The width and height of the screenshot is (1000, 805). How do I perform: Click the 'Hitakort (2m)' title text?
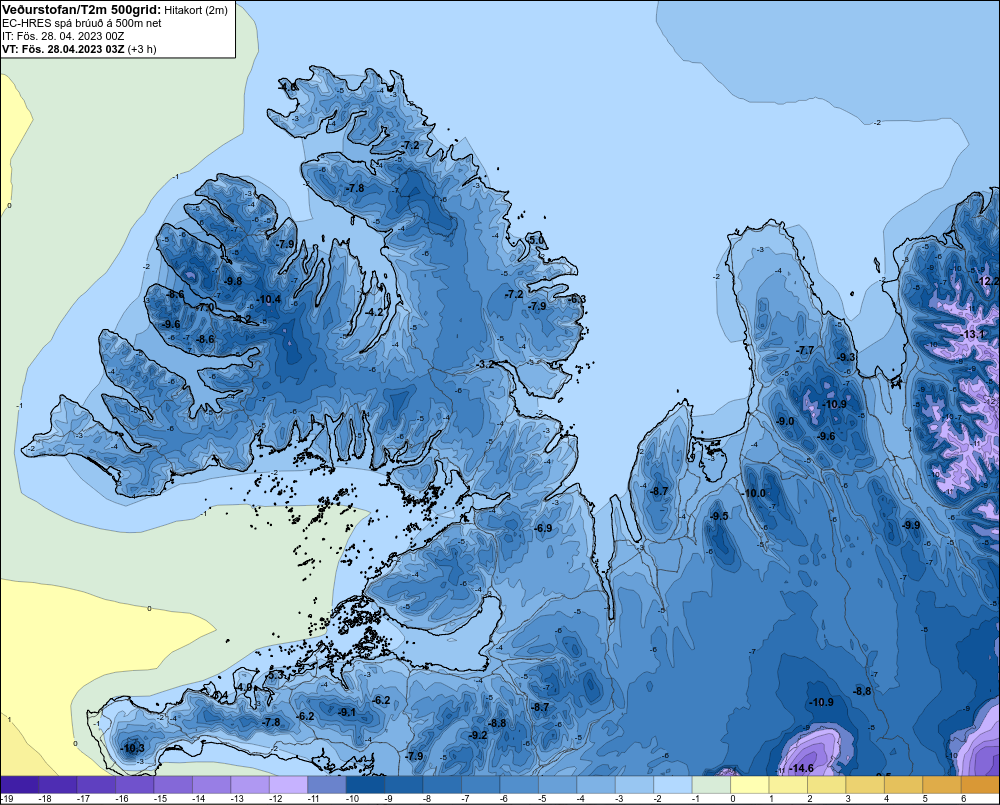click(196, 10)
